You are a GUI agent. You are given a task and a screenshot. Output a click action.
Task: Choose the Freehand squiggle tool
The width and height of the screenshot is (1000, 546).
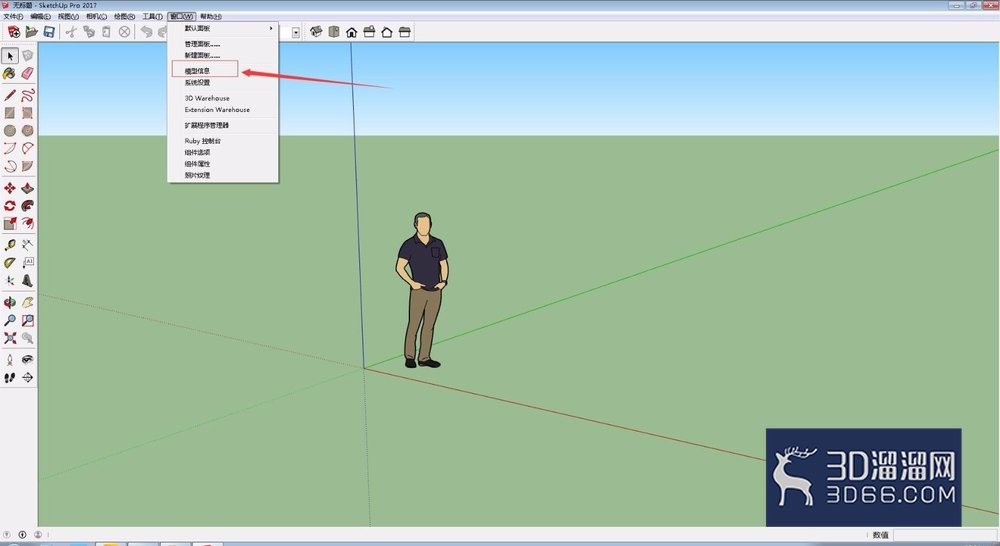pos(27,95)
